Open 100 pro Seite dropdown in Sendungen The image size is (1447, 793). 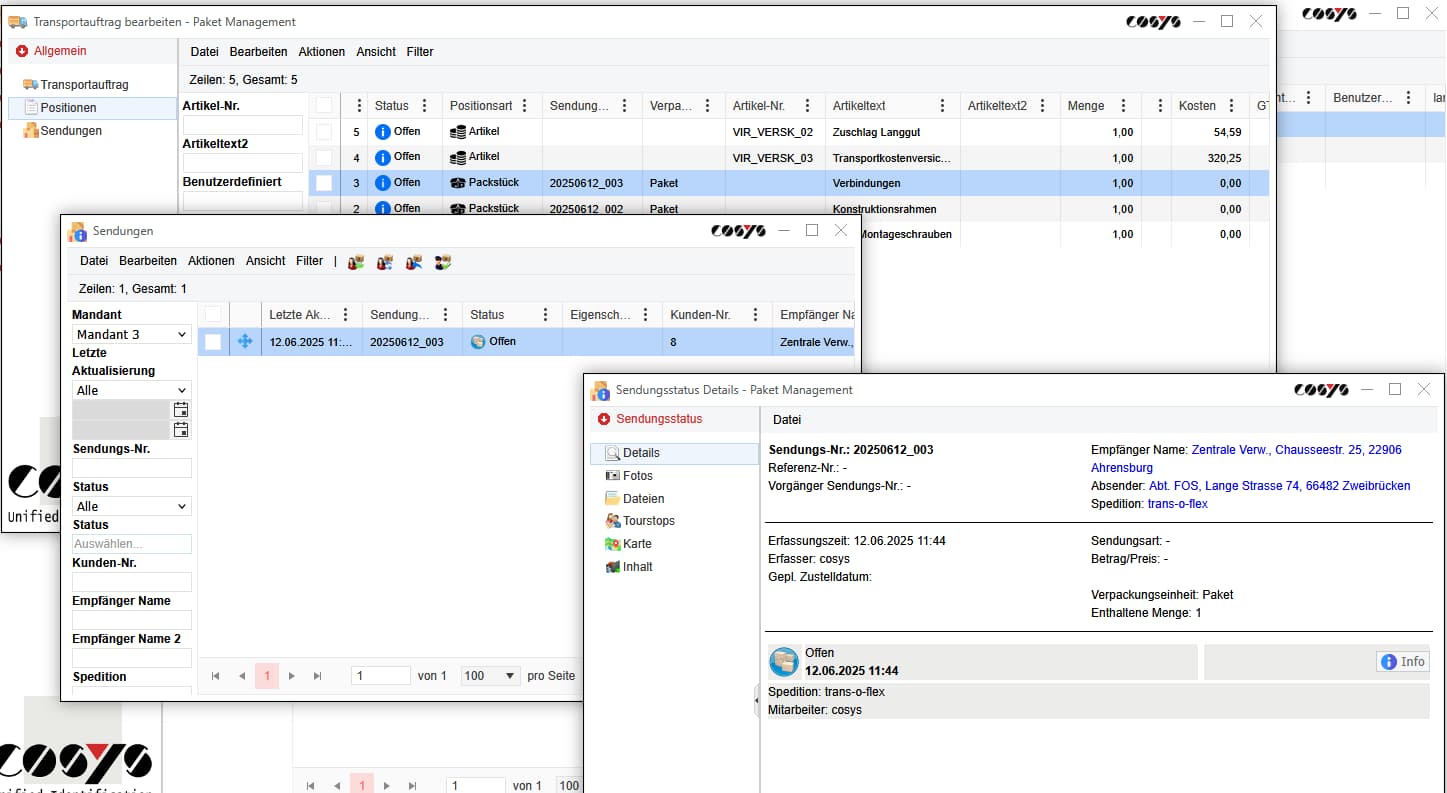click(491, 676)
